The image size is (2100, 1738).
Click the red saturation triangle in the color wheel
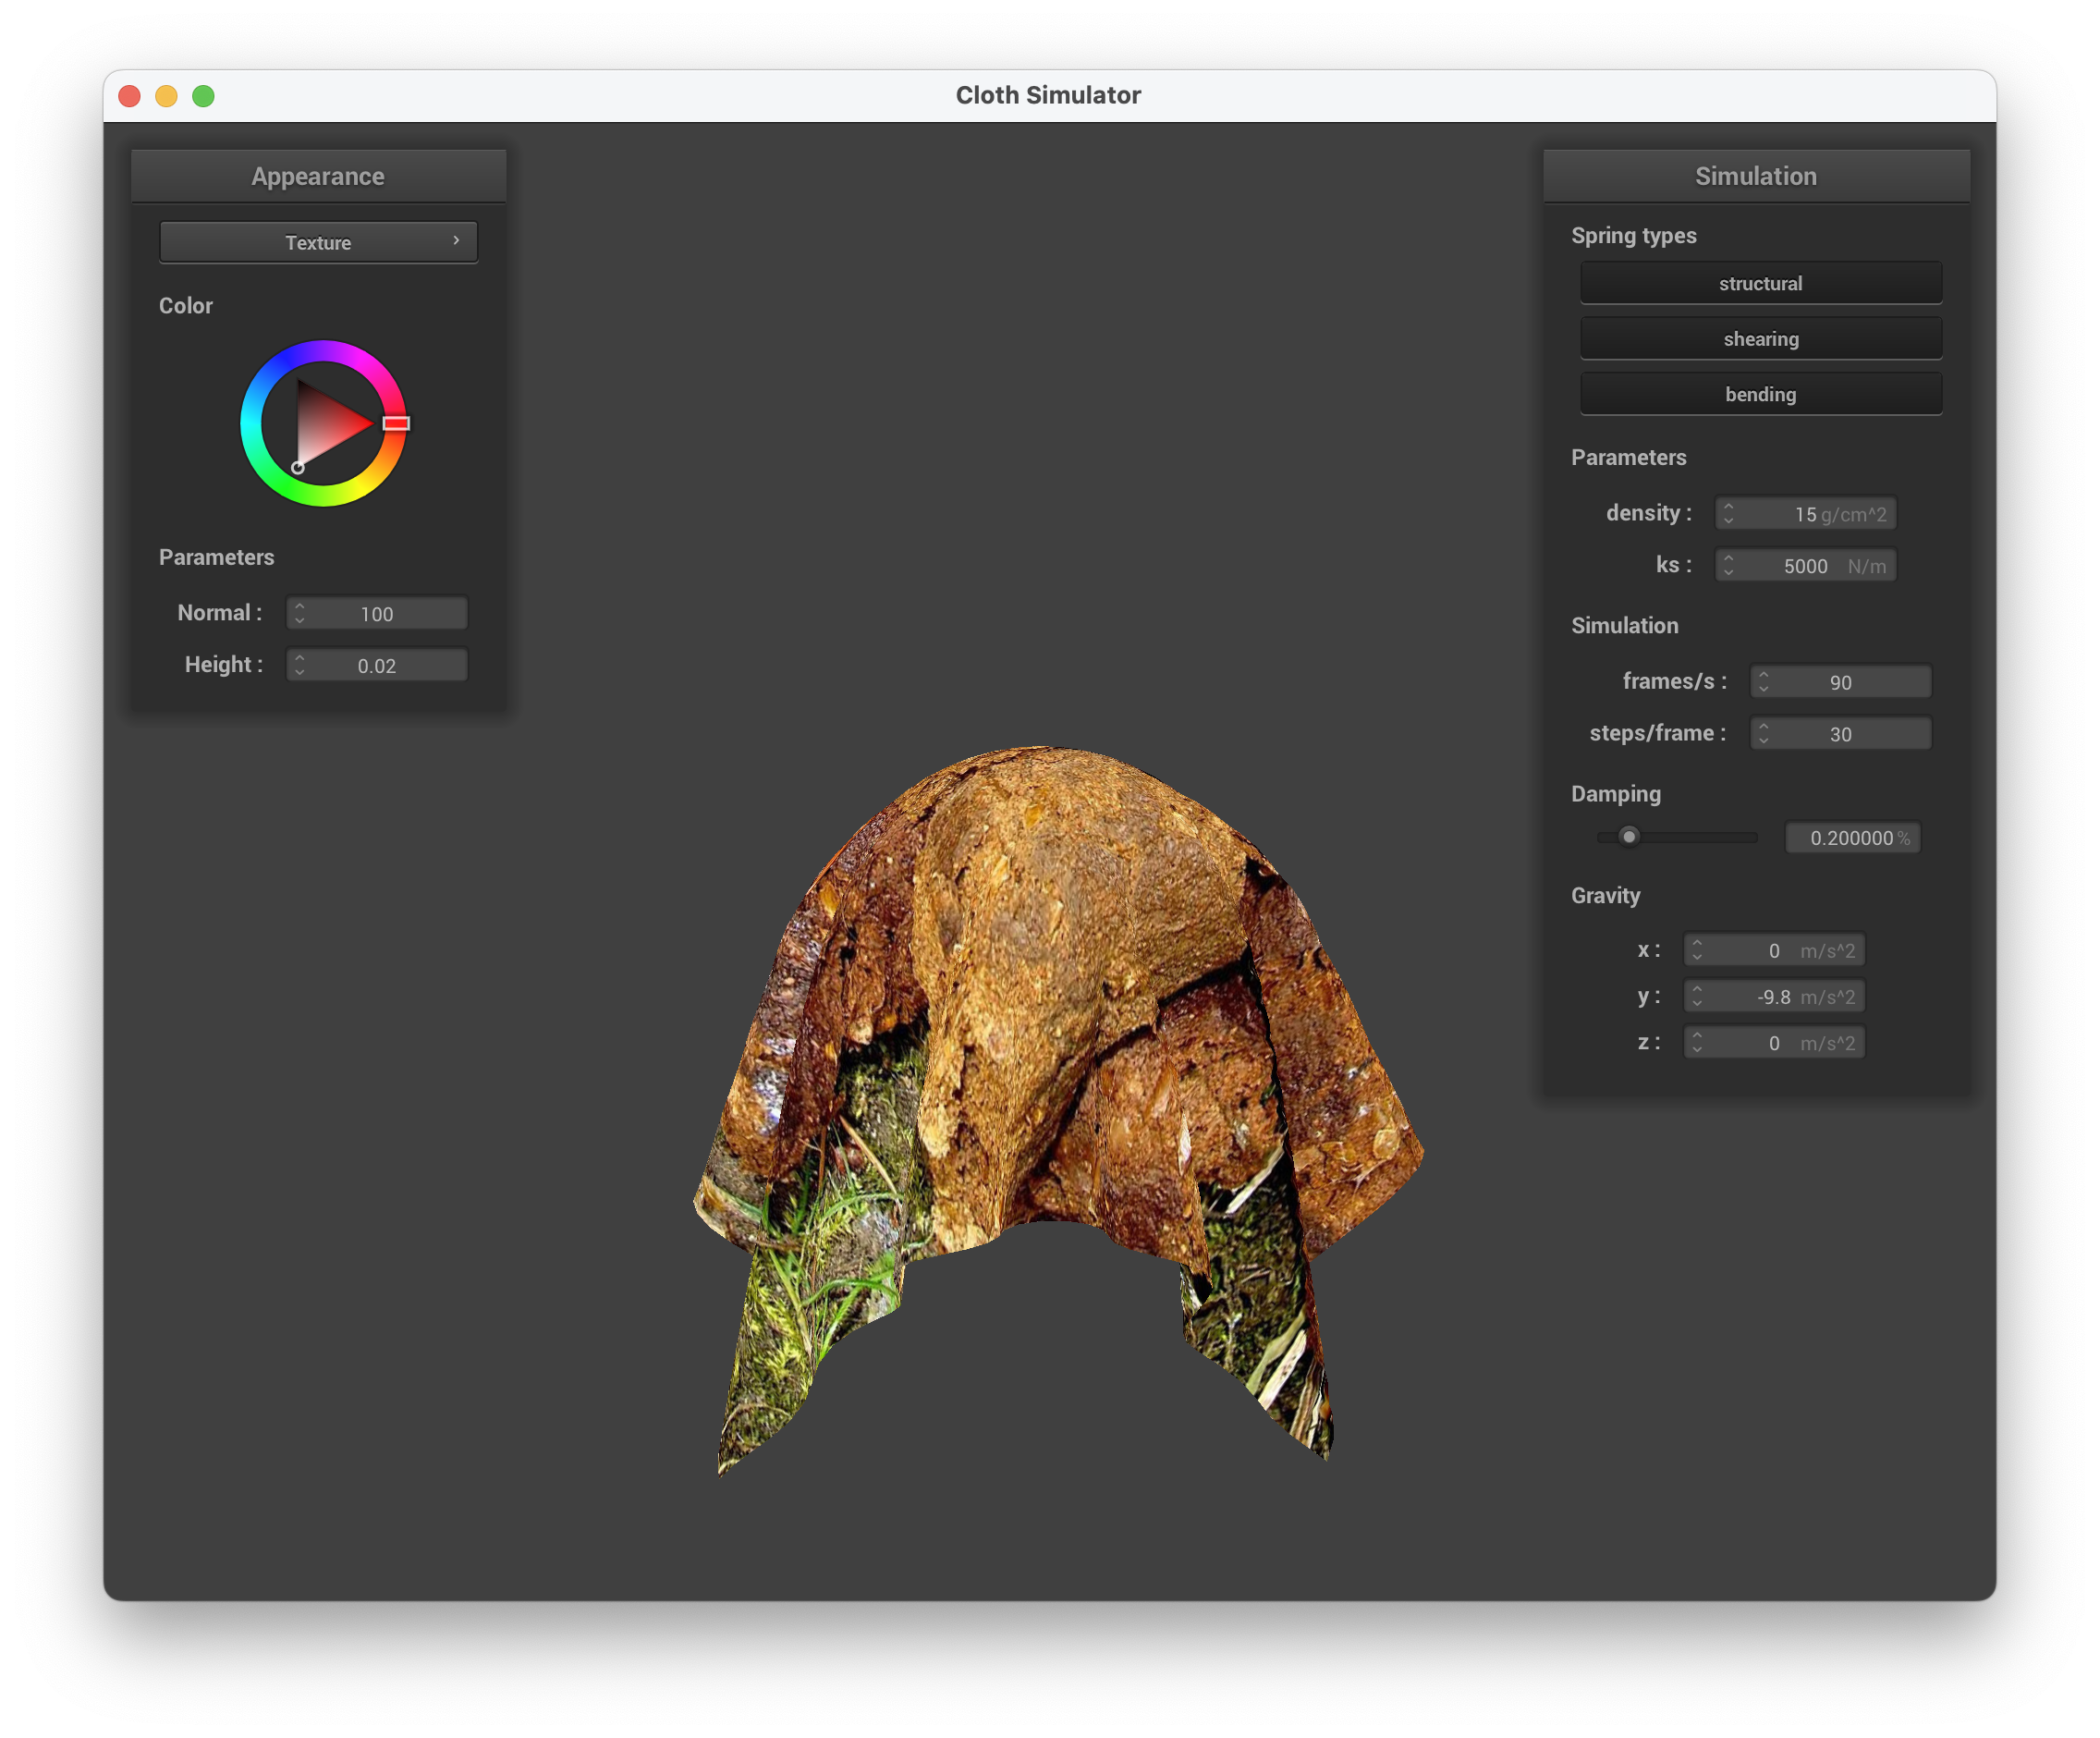coord(328,423)
